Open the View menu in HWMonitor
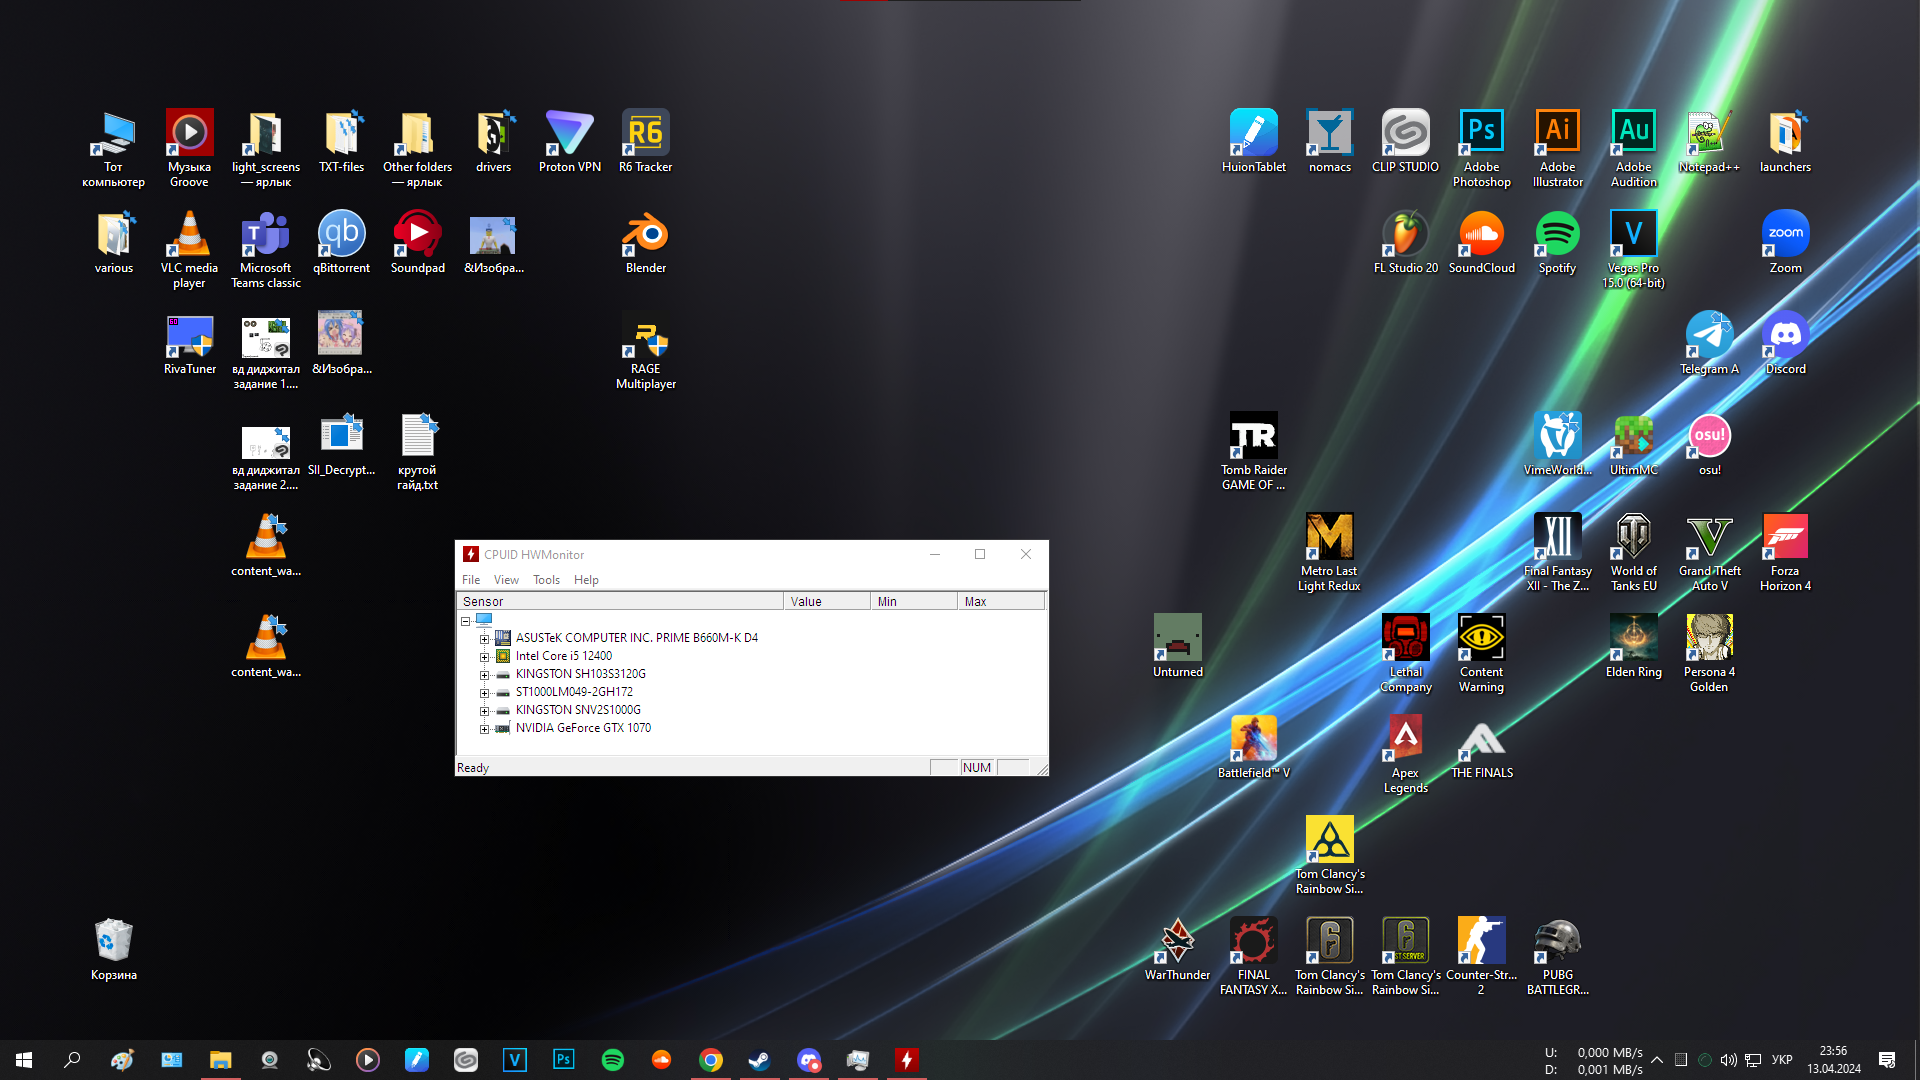 tap(506, 580)
